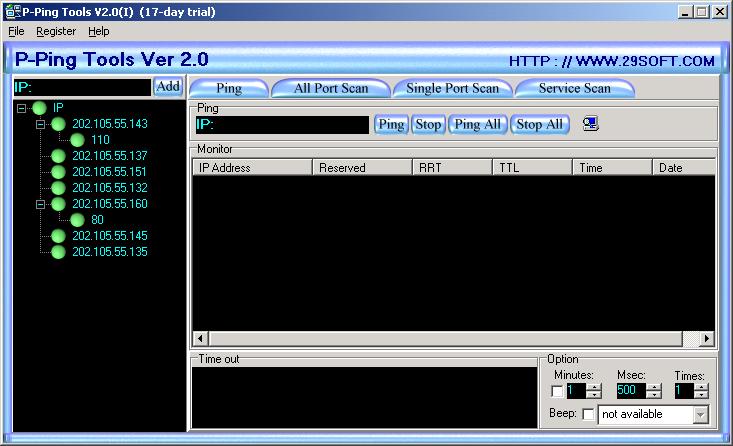Decrease the Msec spinner value
Screen dimensions: 733x446
[654, 395]
